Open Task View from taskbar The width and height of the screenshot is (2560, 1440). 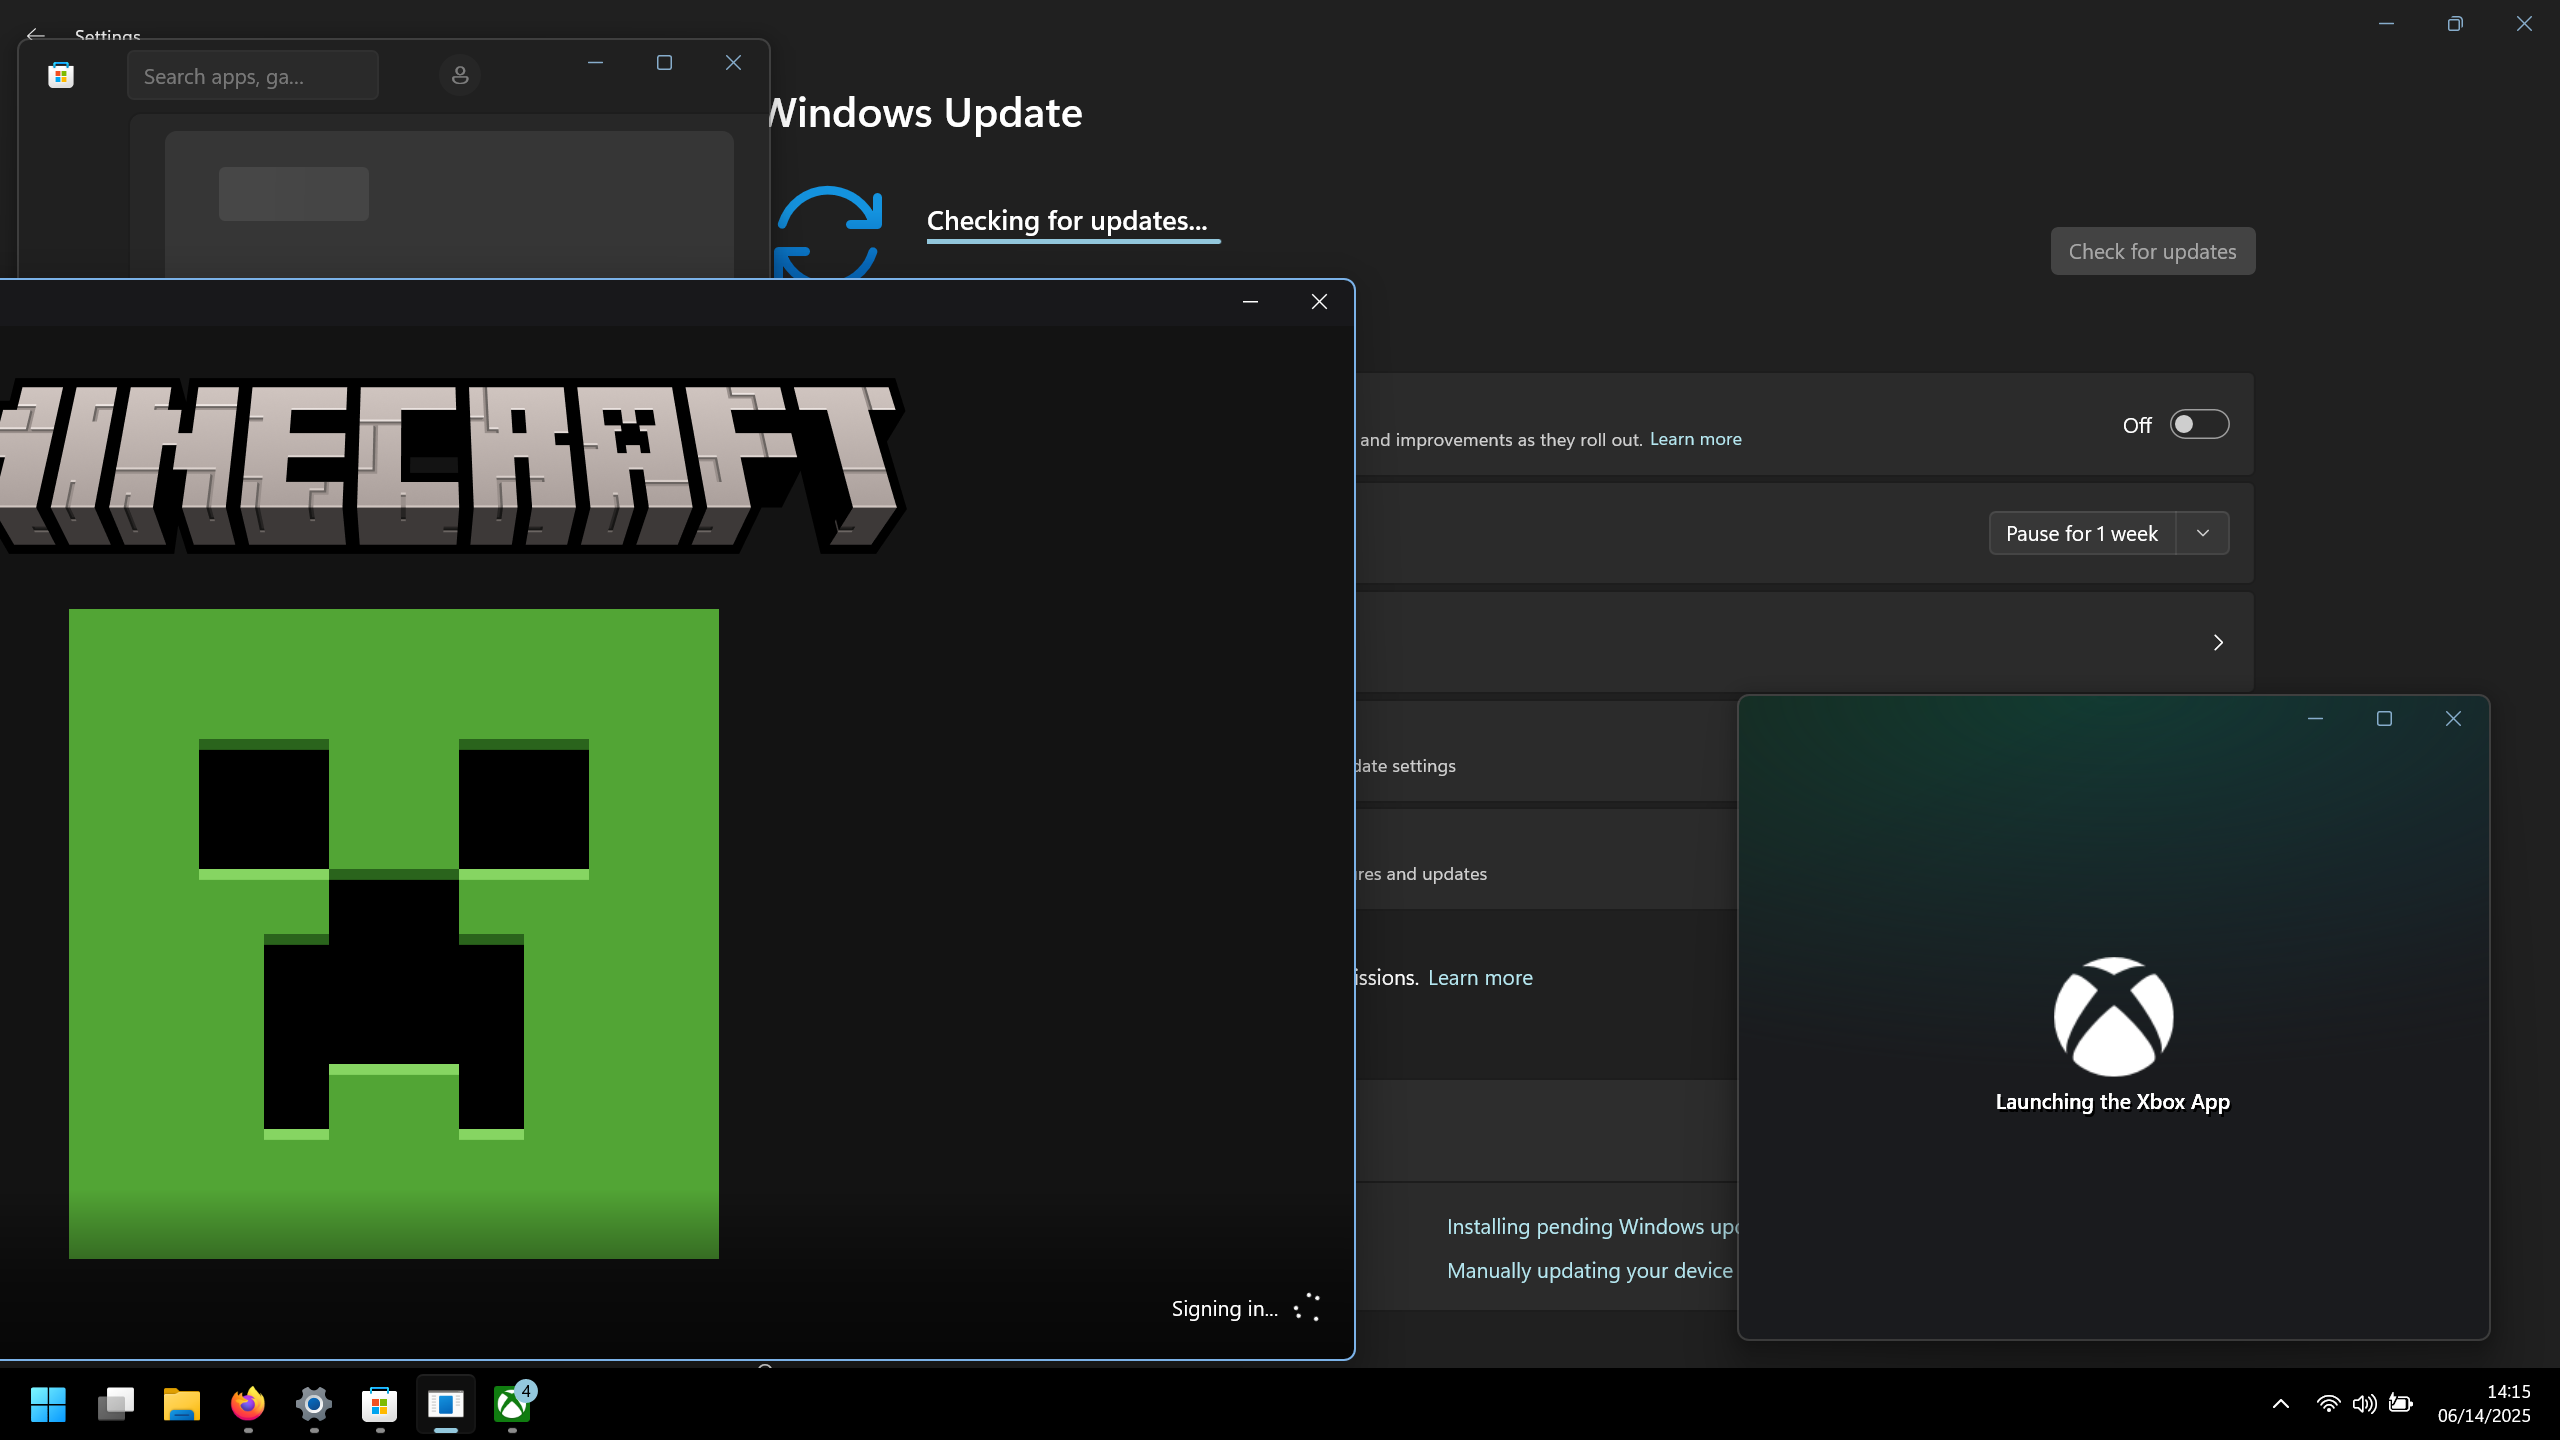click(115, 1404)
